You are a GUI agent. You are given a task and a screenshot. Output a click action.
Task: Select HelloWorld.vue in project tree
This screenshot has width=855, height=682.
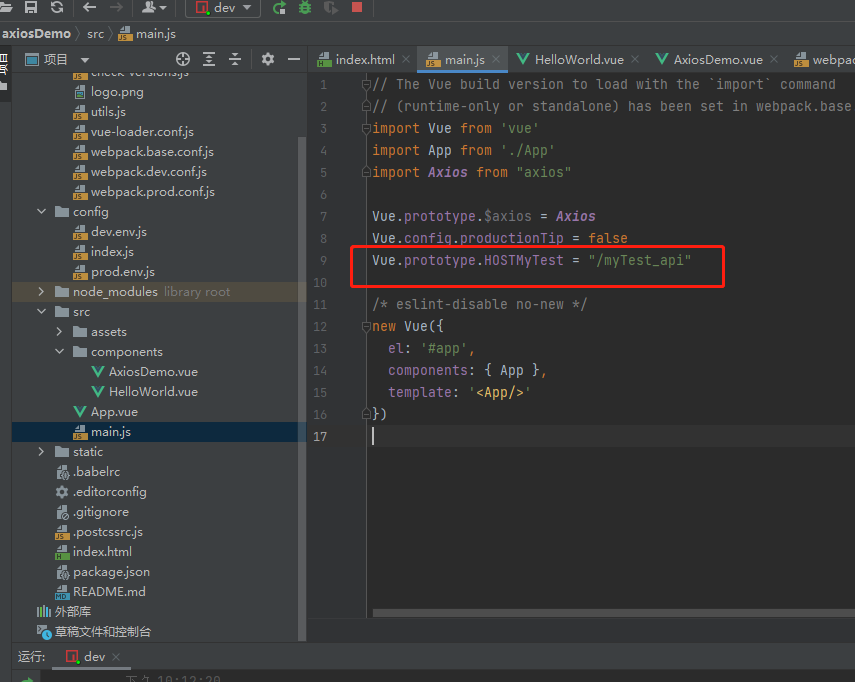[x=155, y=391]
